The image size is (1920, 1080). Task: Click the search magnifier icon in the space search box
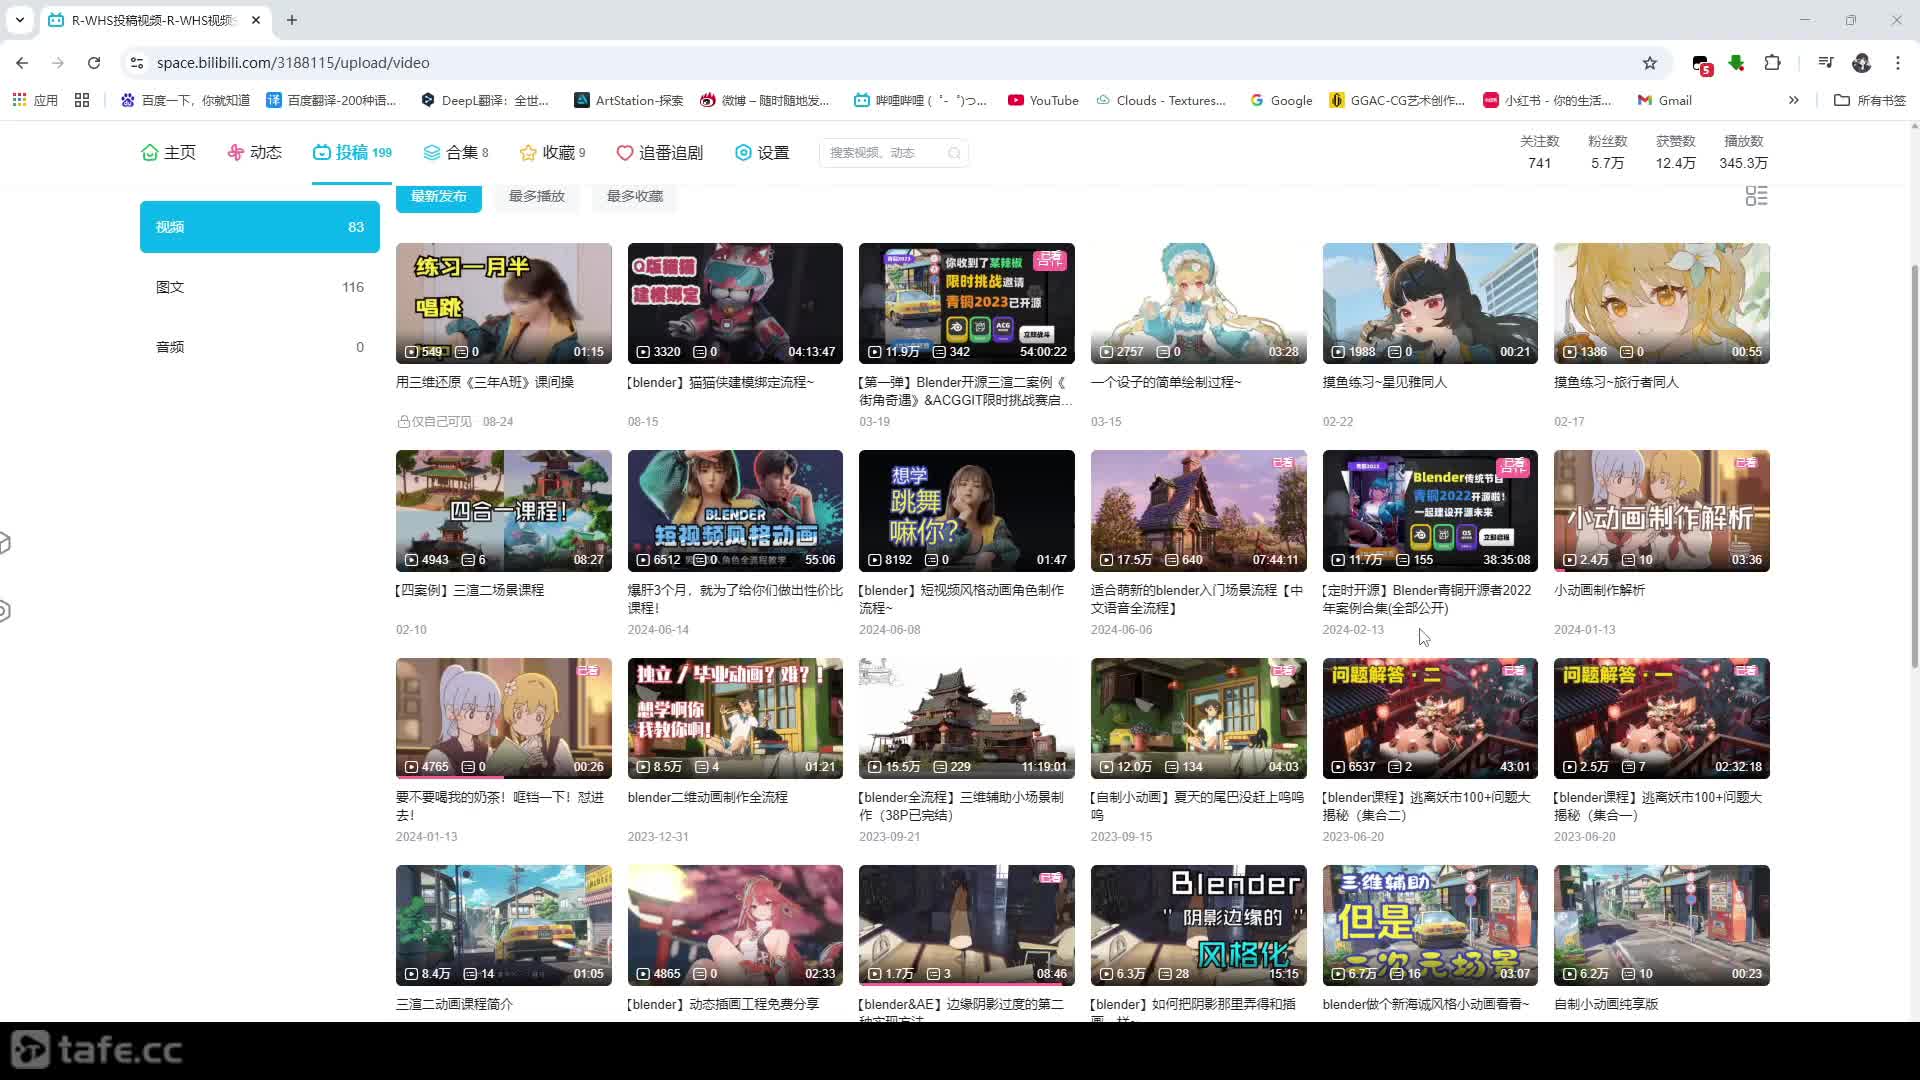[954, 153]
